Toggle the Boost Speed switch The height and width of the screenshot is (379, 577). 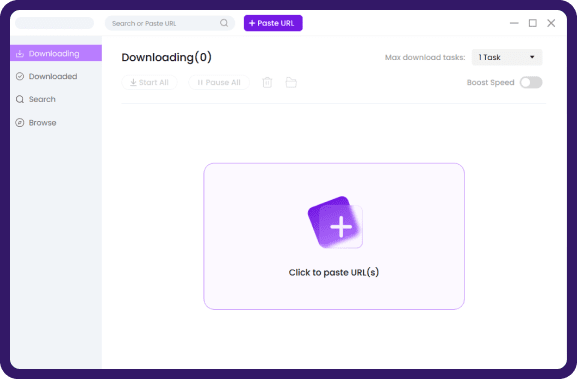(531, 82)
